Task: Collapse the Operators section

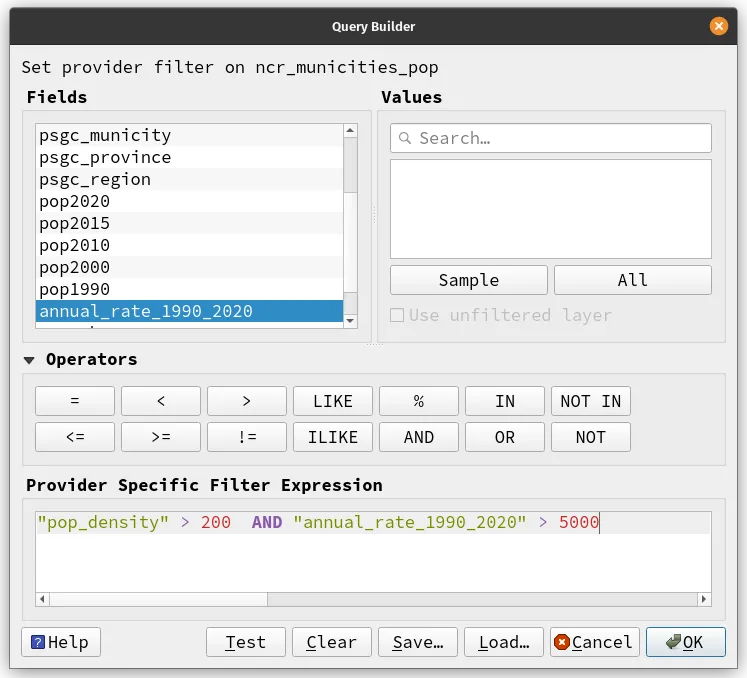Action: [28, 360]
